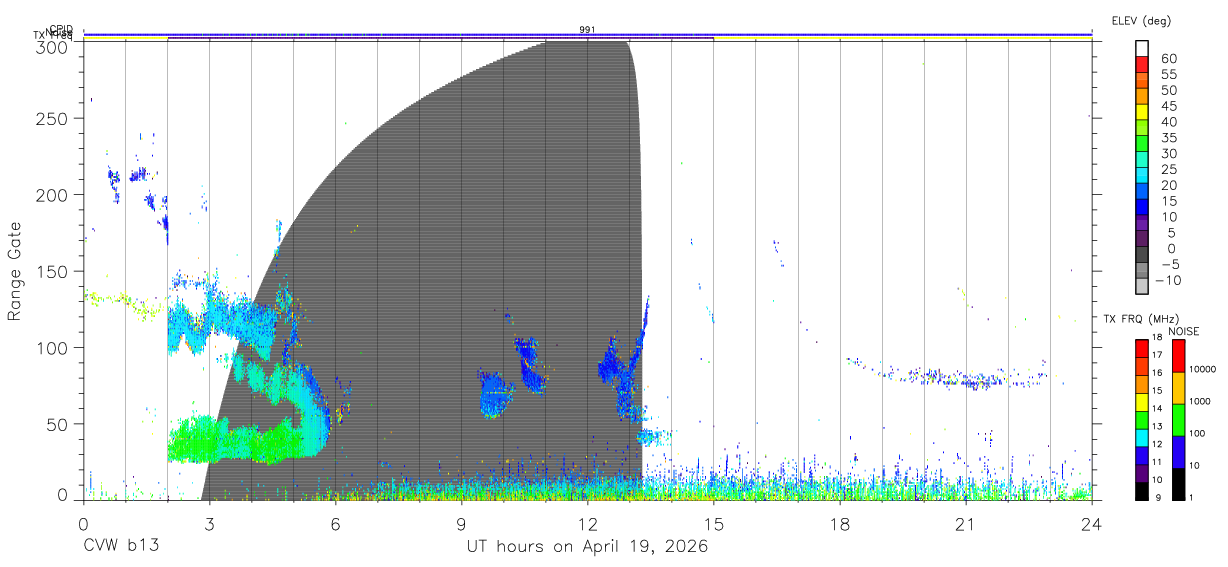Click the 'UT hours on April 19, 2026' axis title
Screen dimensions: 1228x567
tap(587, 547)
